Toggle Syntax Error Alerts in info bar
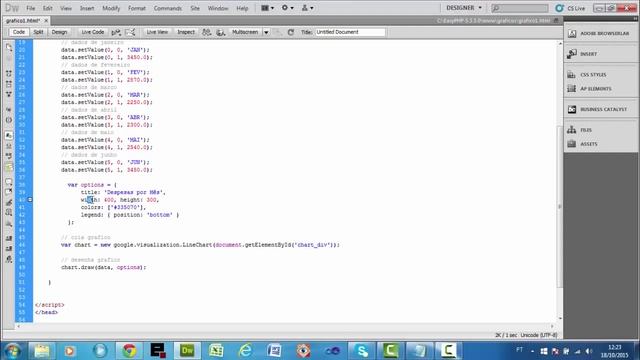The width and height of the screenshot is (640, 360). coord(9,167)
